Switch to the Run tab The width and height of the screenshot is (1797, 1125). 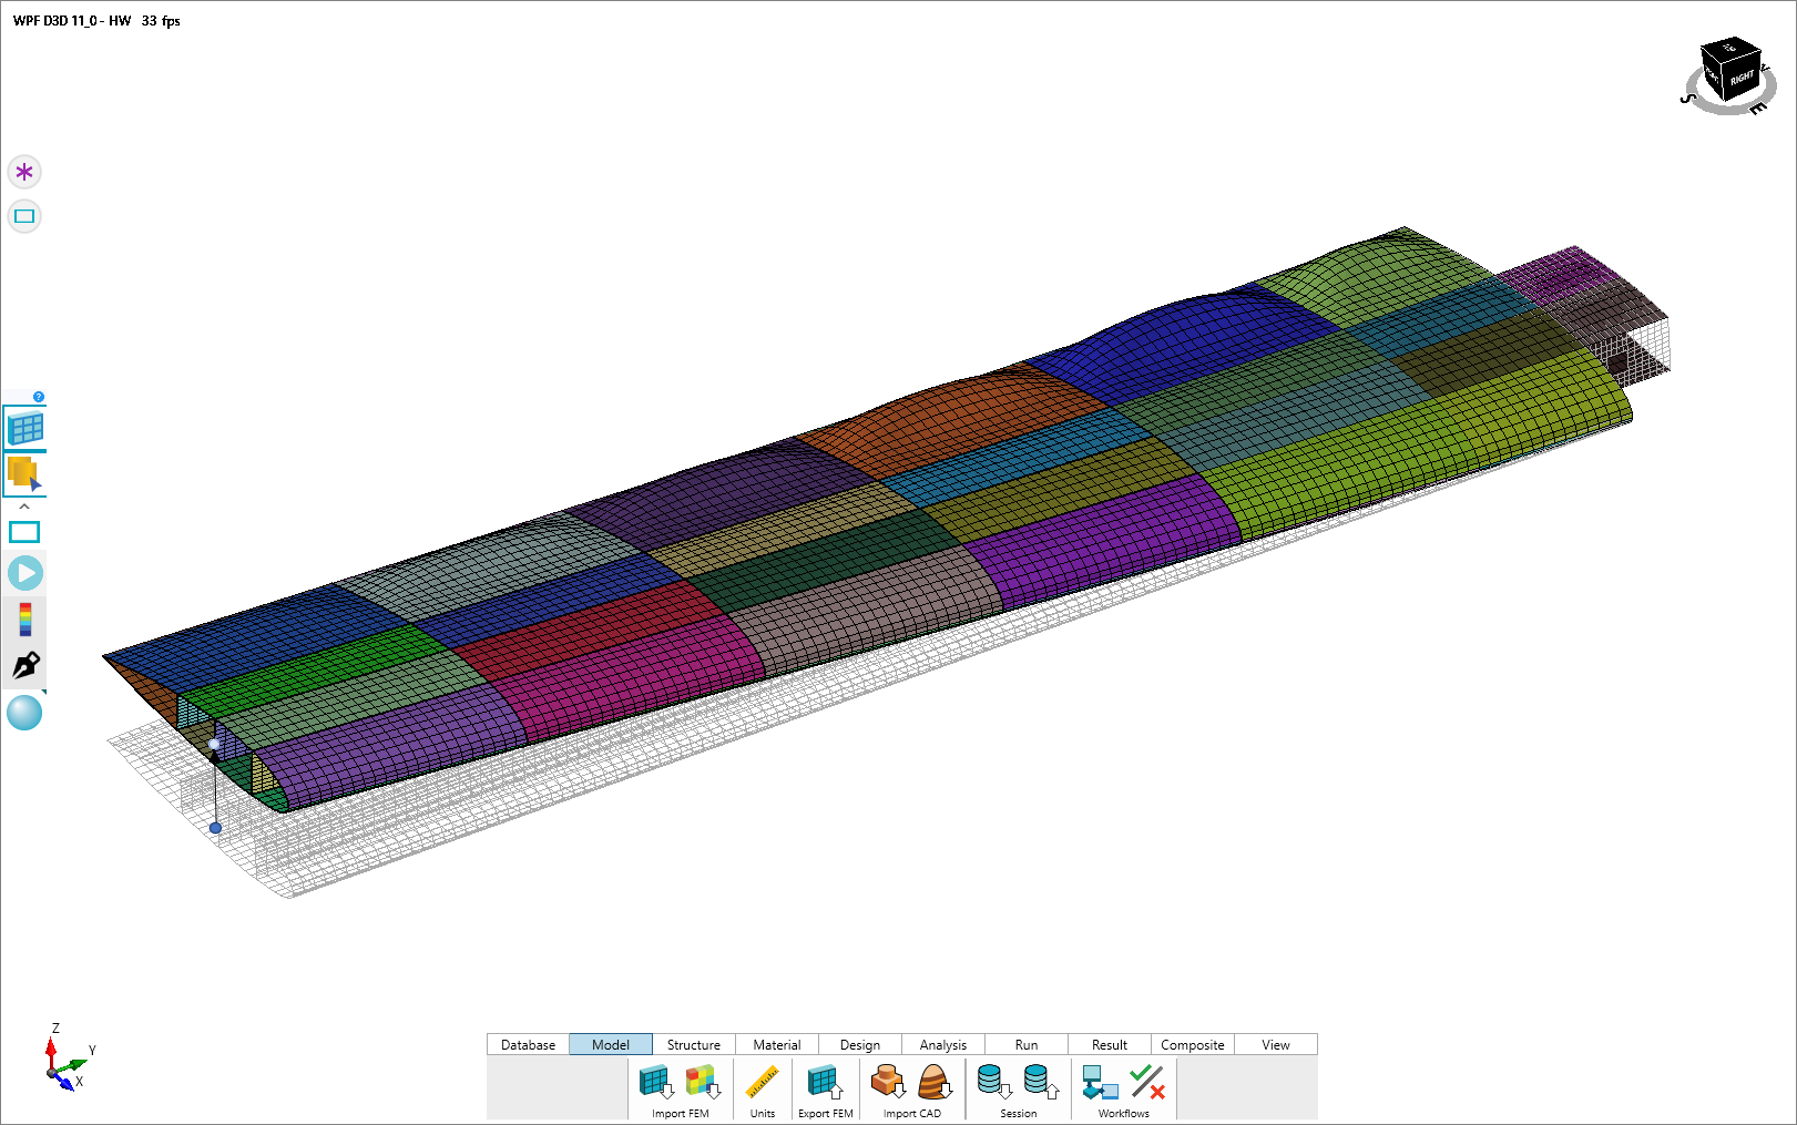point(1026,1044)
